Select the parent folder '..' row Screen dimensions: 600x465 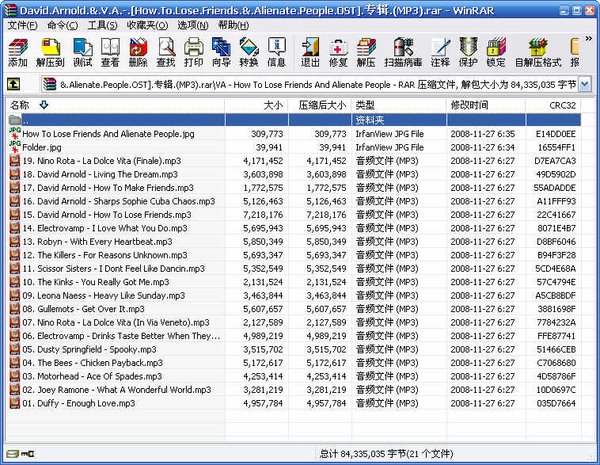click(293, 120)
